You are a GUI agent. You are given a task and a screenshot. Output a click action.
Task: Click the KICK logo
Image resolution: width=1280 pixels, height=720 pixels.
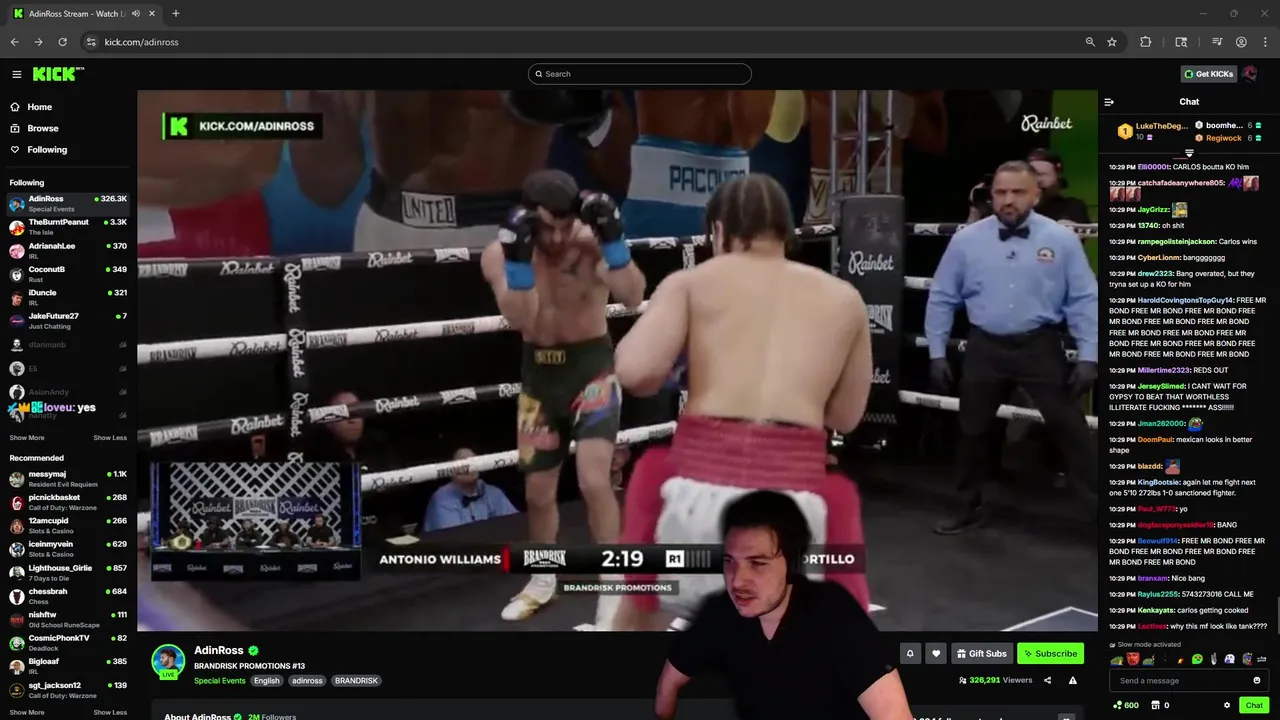58,74
